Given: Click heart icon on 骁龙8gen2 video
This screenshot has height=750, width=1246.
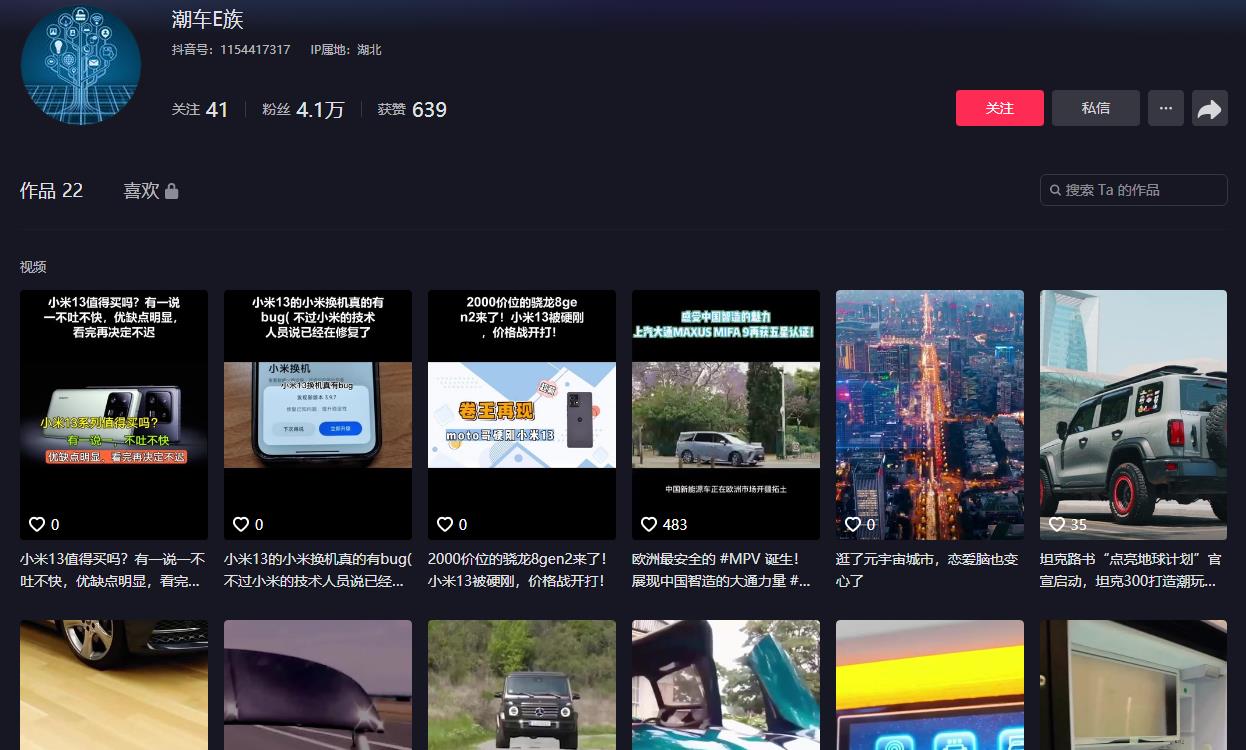Looking at the screenshot, I should 445,524.
